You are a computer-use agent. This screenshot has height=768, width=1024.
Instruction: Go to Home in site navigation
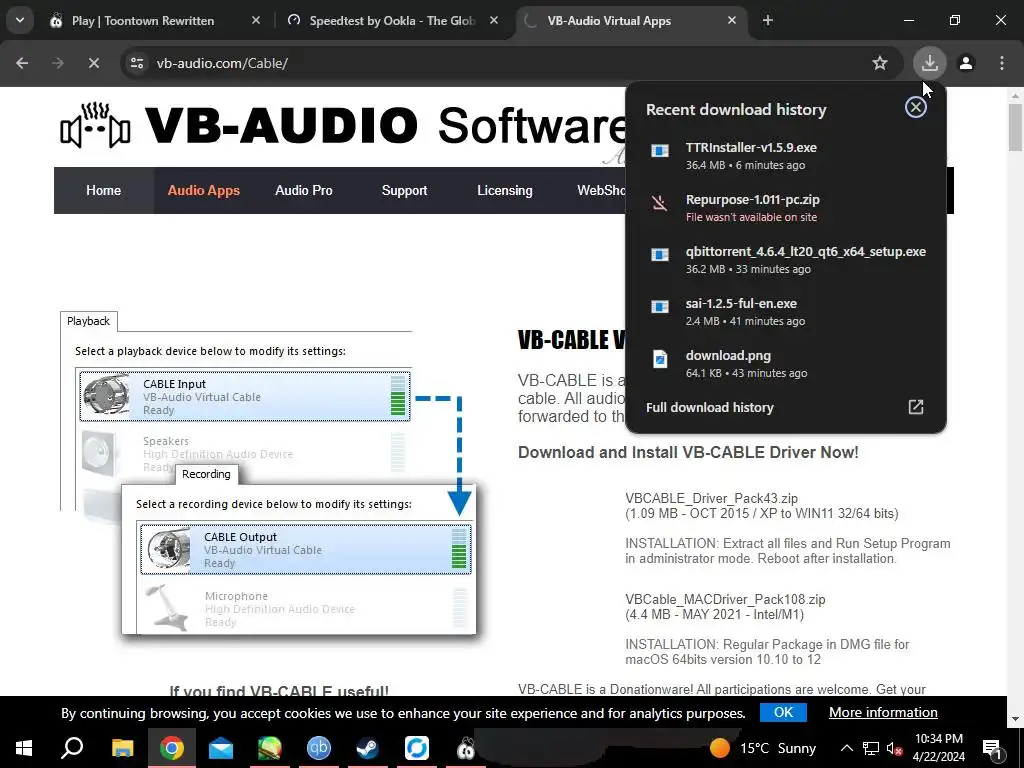103,191
